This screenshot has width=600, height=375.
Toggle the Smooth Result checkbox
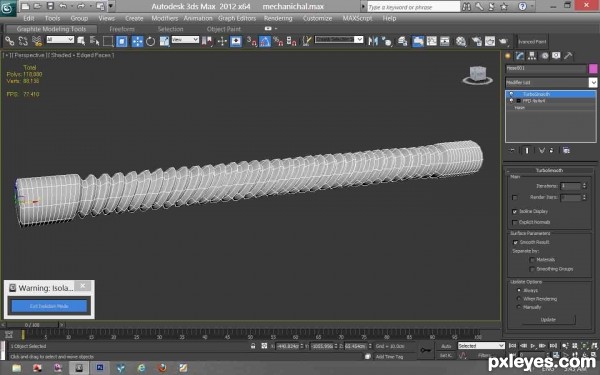515,242
